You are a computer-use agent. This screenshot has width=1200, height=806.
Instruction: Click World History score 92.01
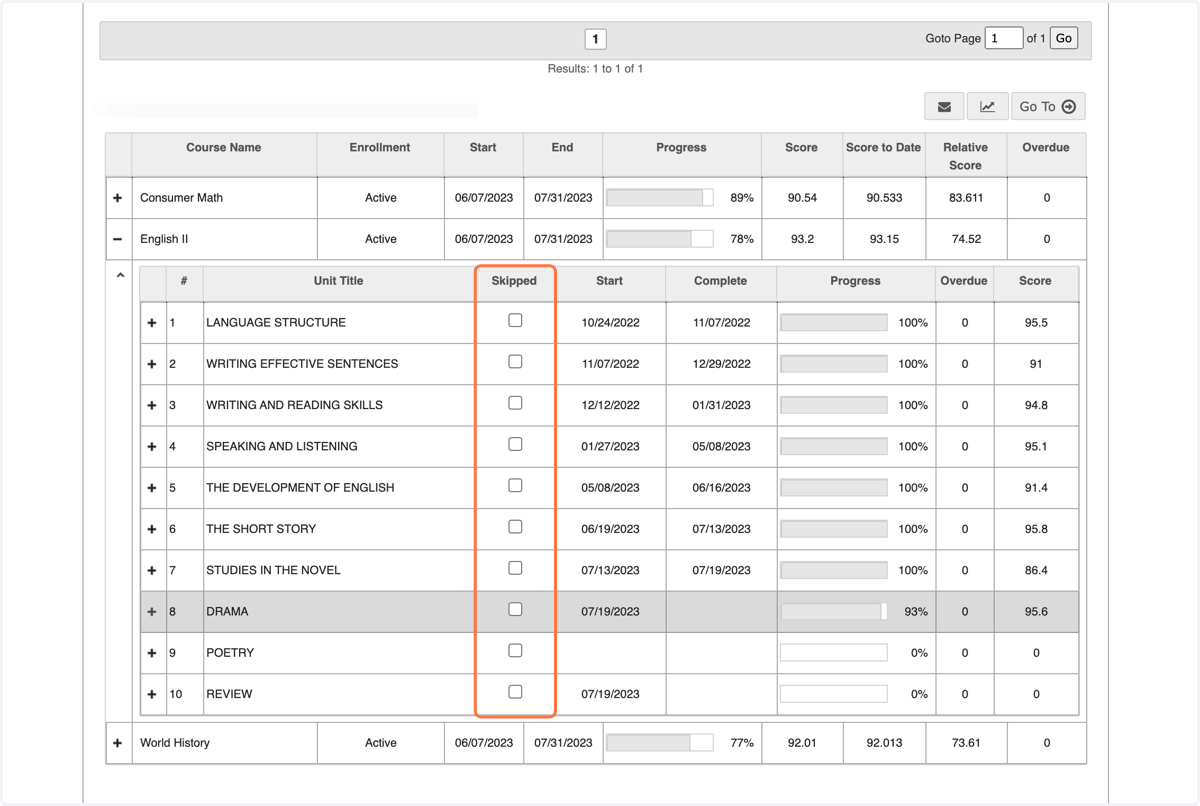(x=802, y=743)
